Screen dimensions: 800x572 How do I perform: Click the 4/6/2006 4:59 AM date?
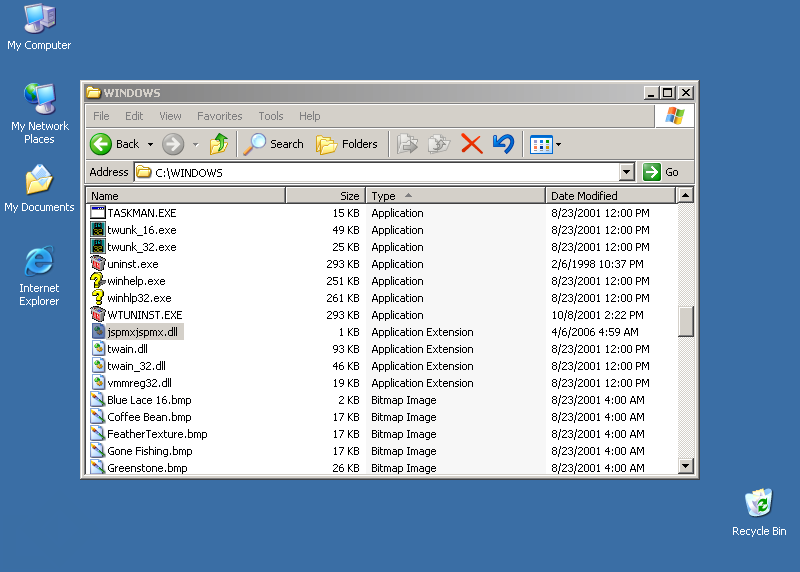point(595,332)
